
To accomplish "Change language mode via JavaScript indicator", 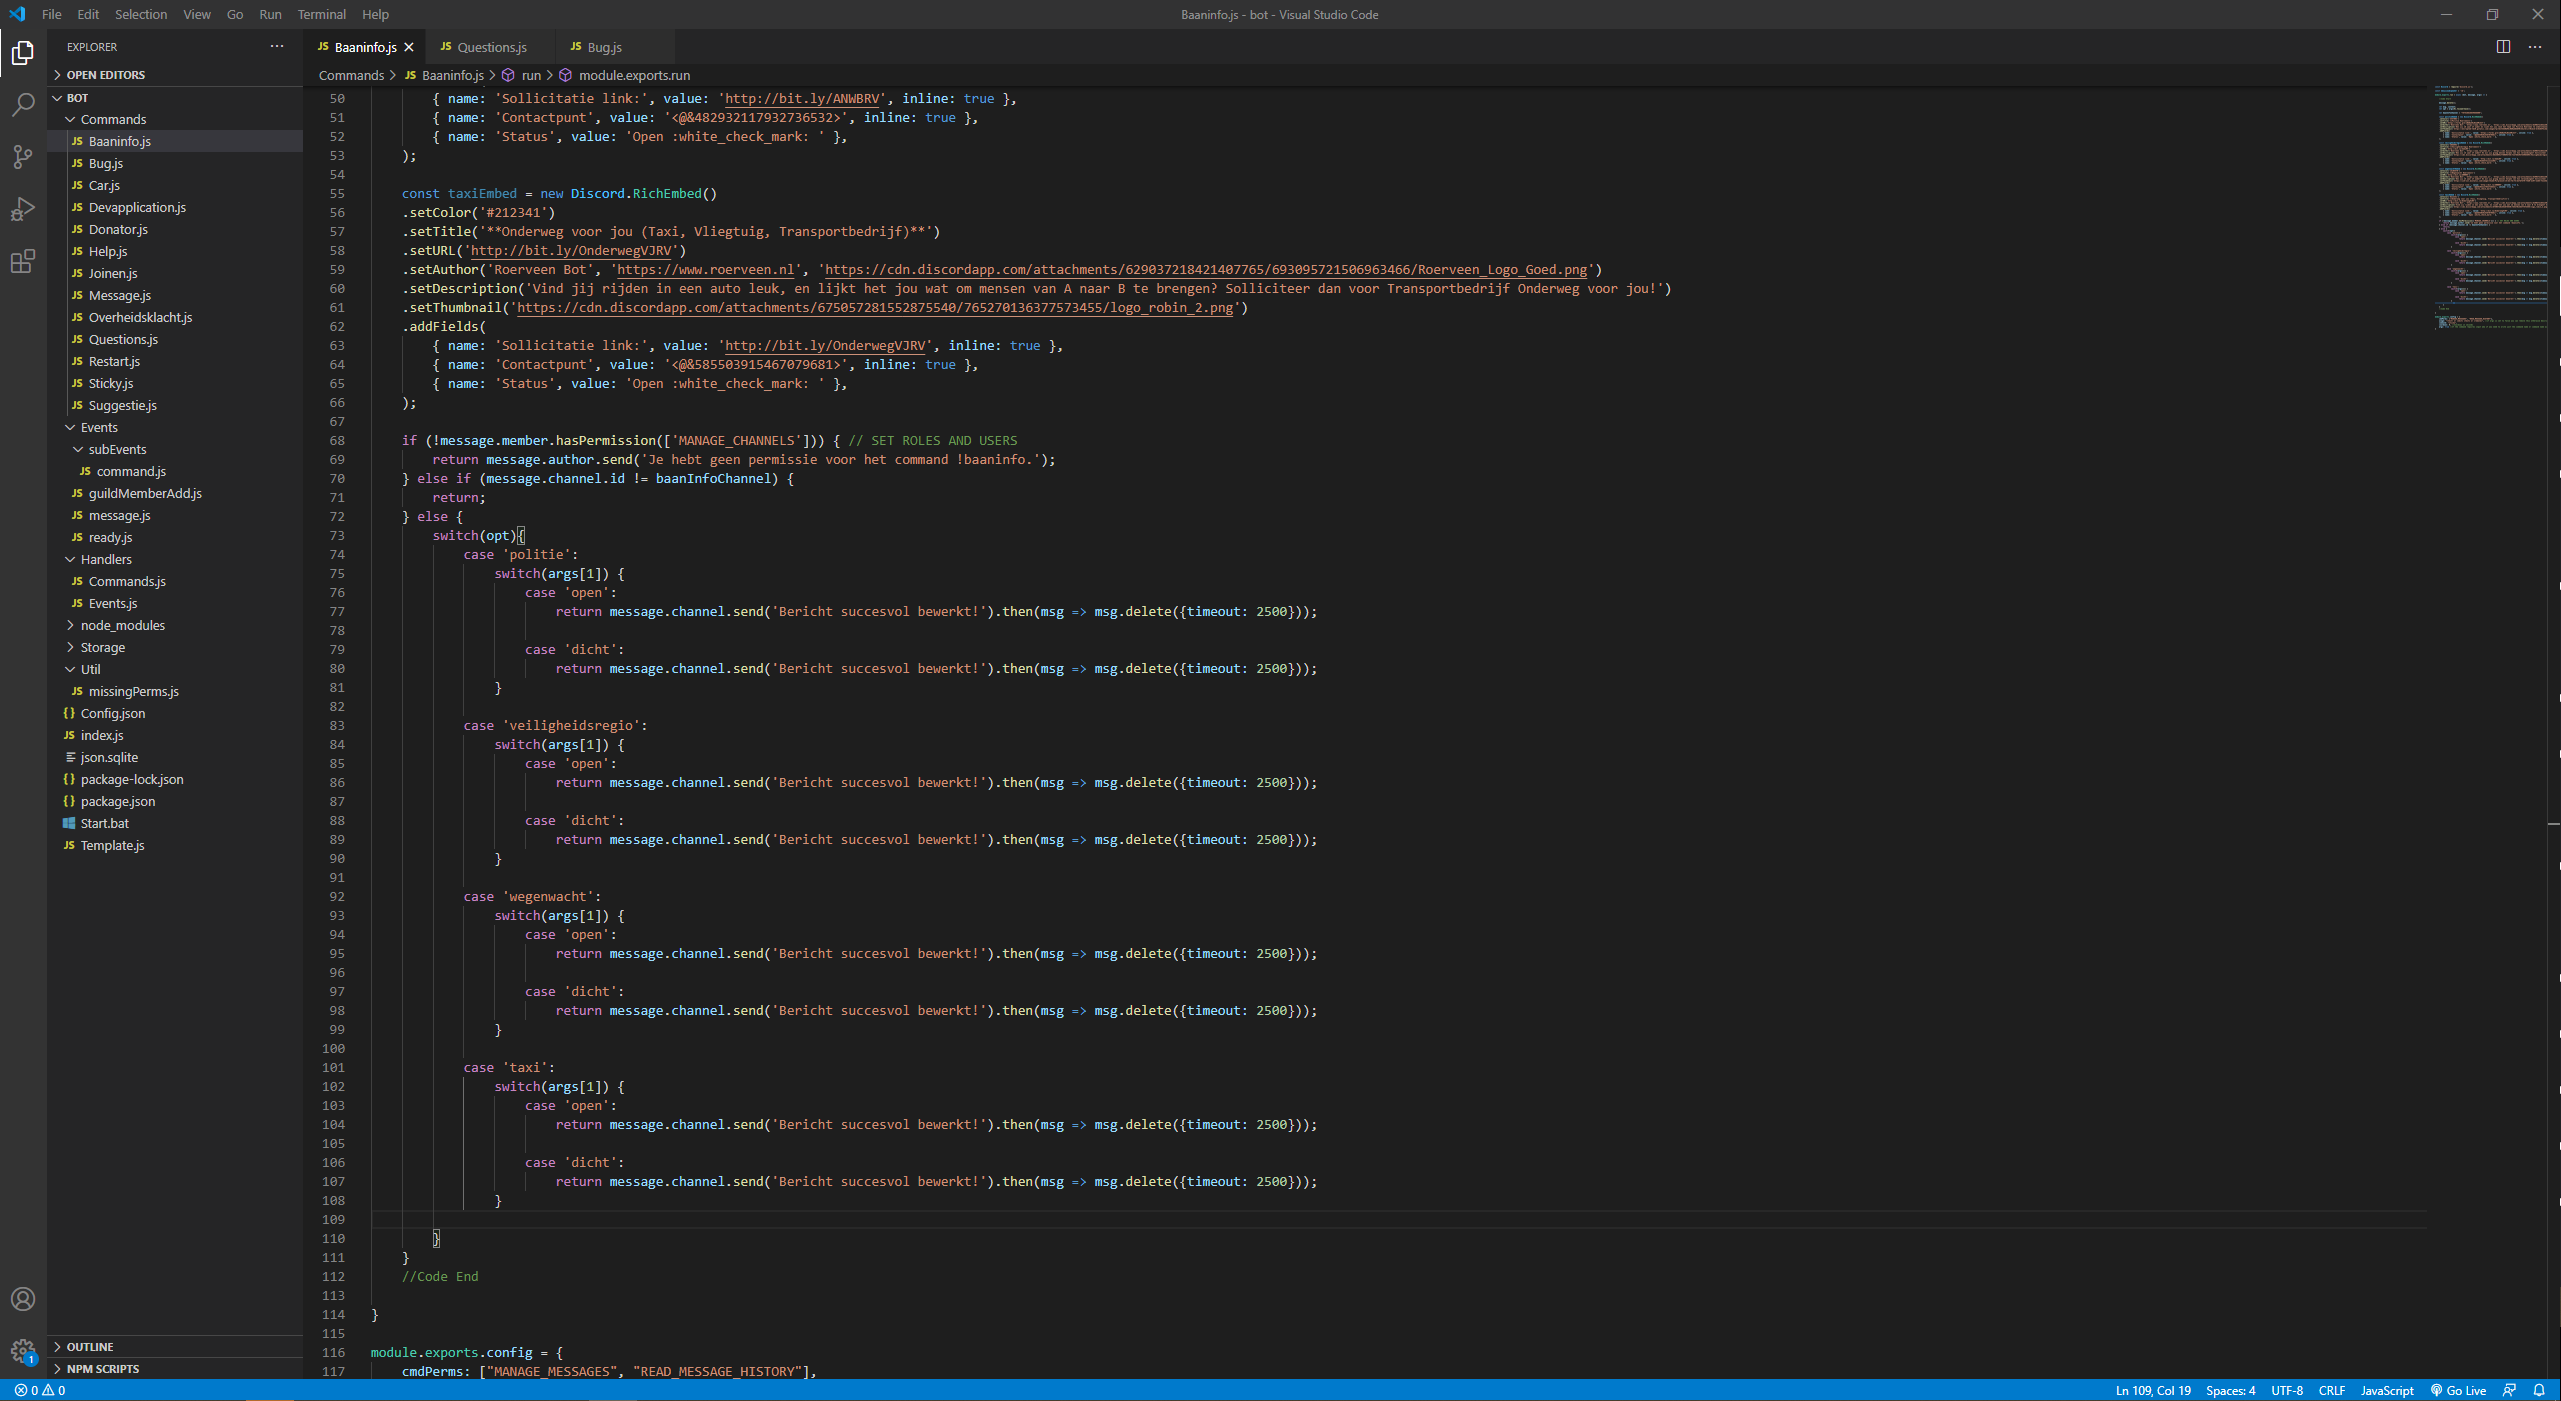I will 2386,1390.
